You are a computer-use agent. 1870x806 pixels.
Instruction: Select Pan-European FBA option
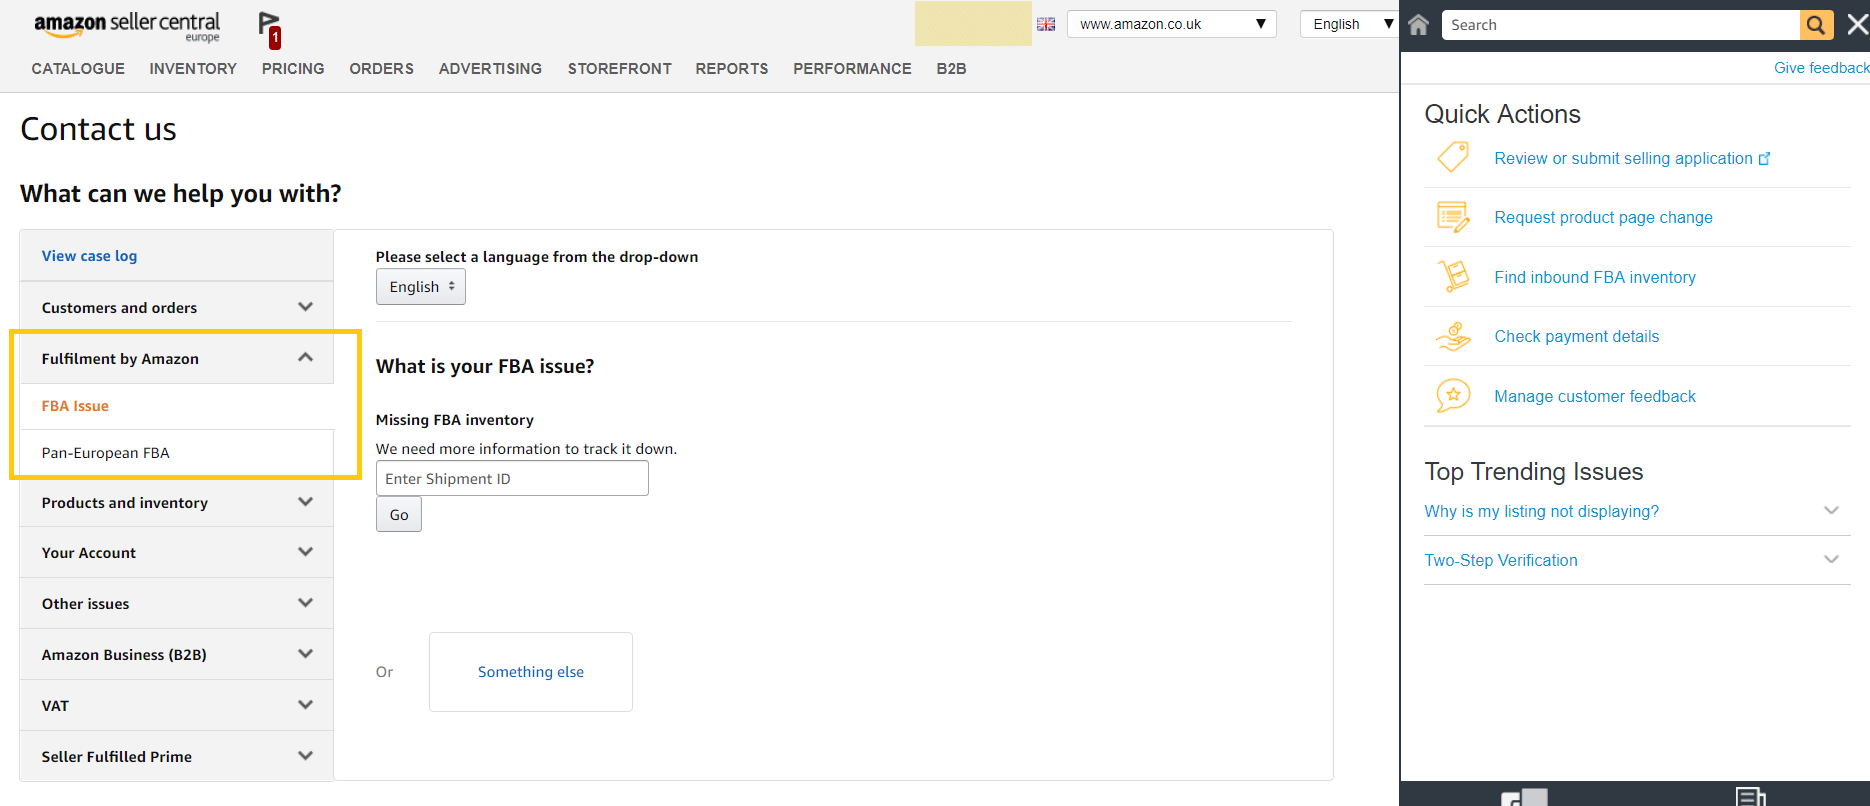105,453
